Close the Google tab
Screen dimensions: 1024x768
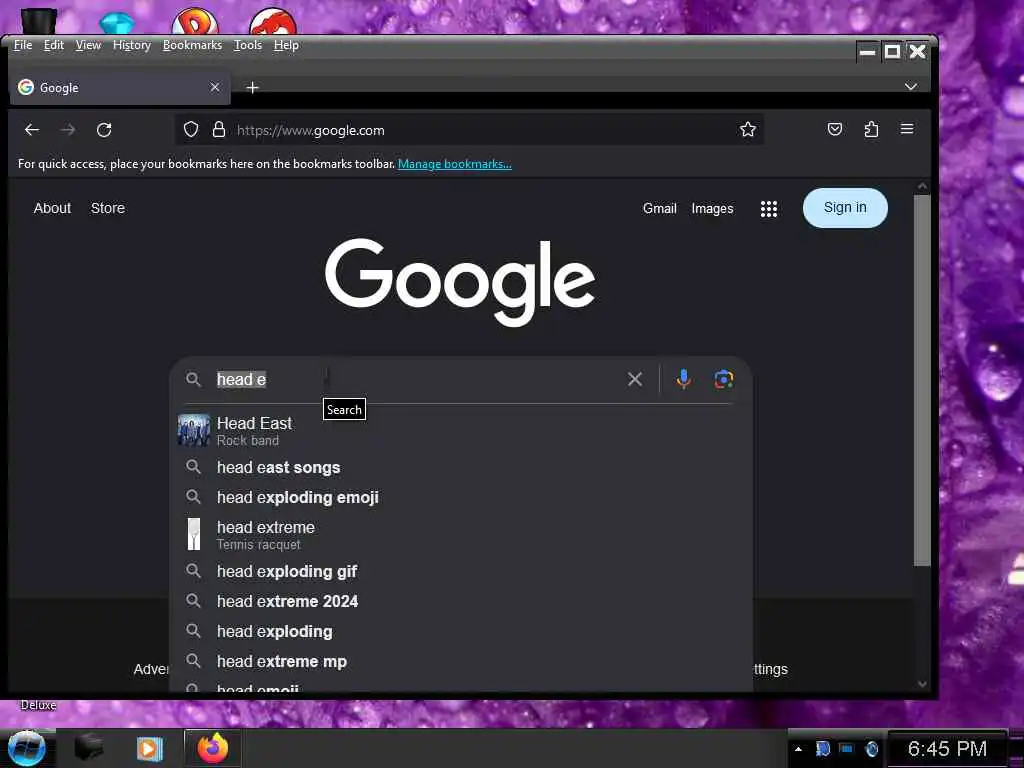pyautogui.click(x=215, y=87)
